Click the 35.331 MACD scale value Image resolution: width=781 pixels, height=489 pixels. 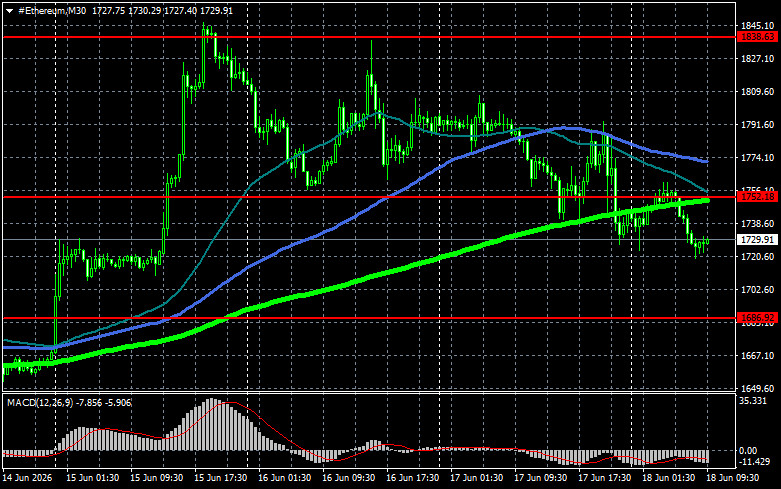pos(753,400)
